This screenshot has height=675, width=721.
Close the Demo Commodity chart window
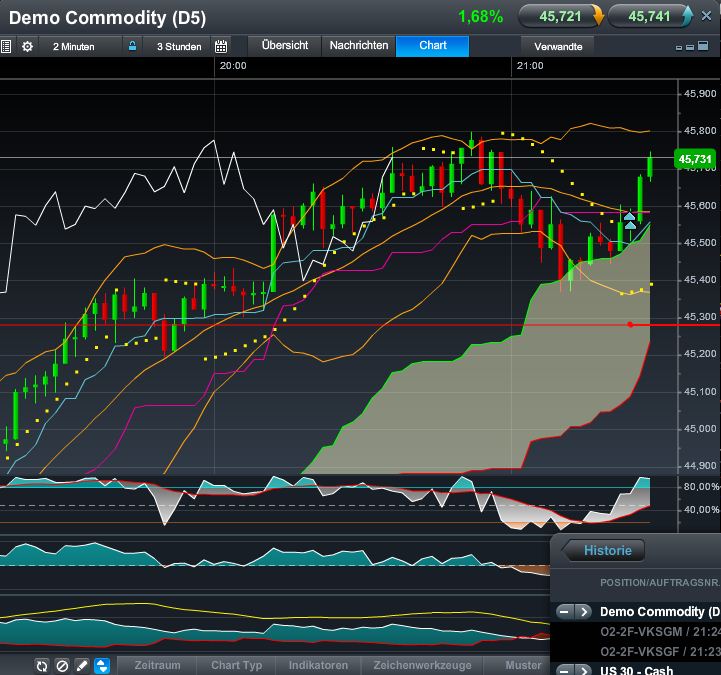[x=706, y=16]
